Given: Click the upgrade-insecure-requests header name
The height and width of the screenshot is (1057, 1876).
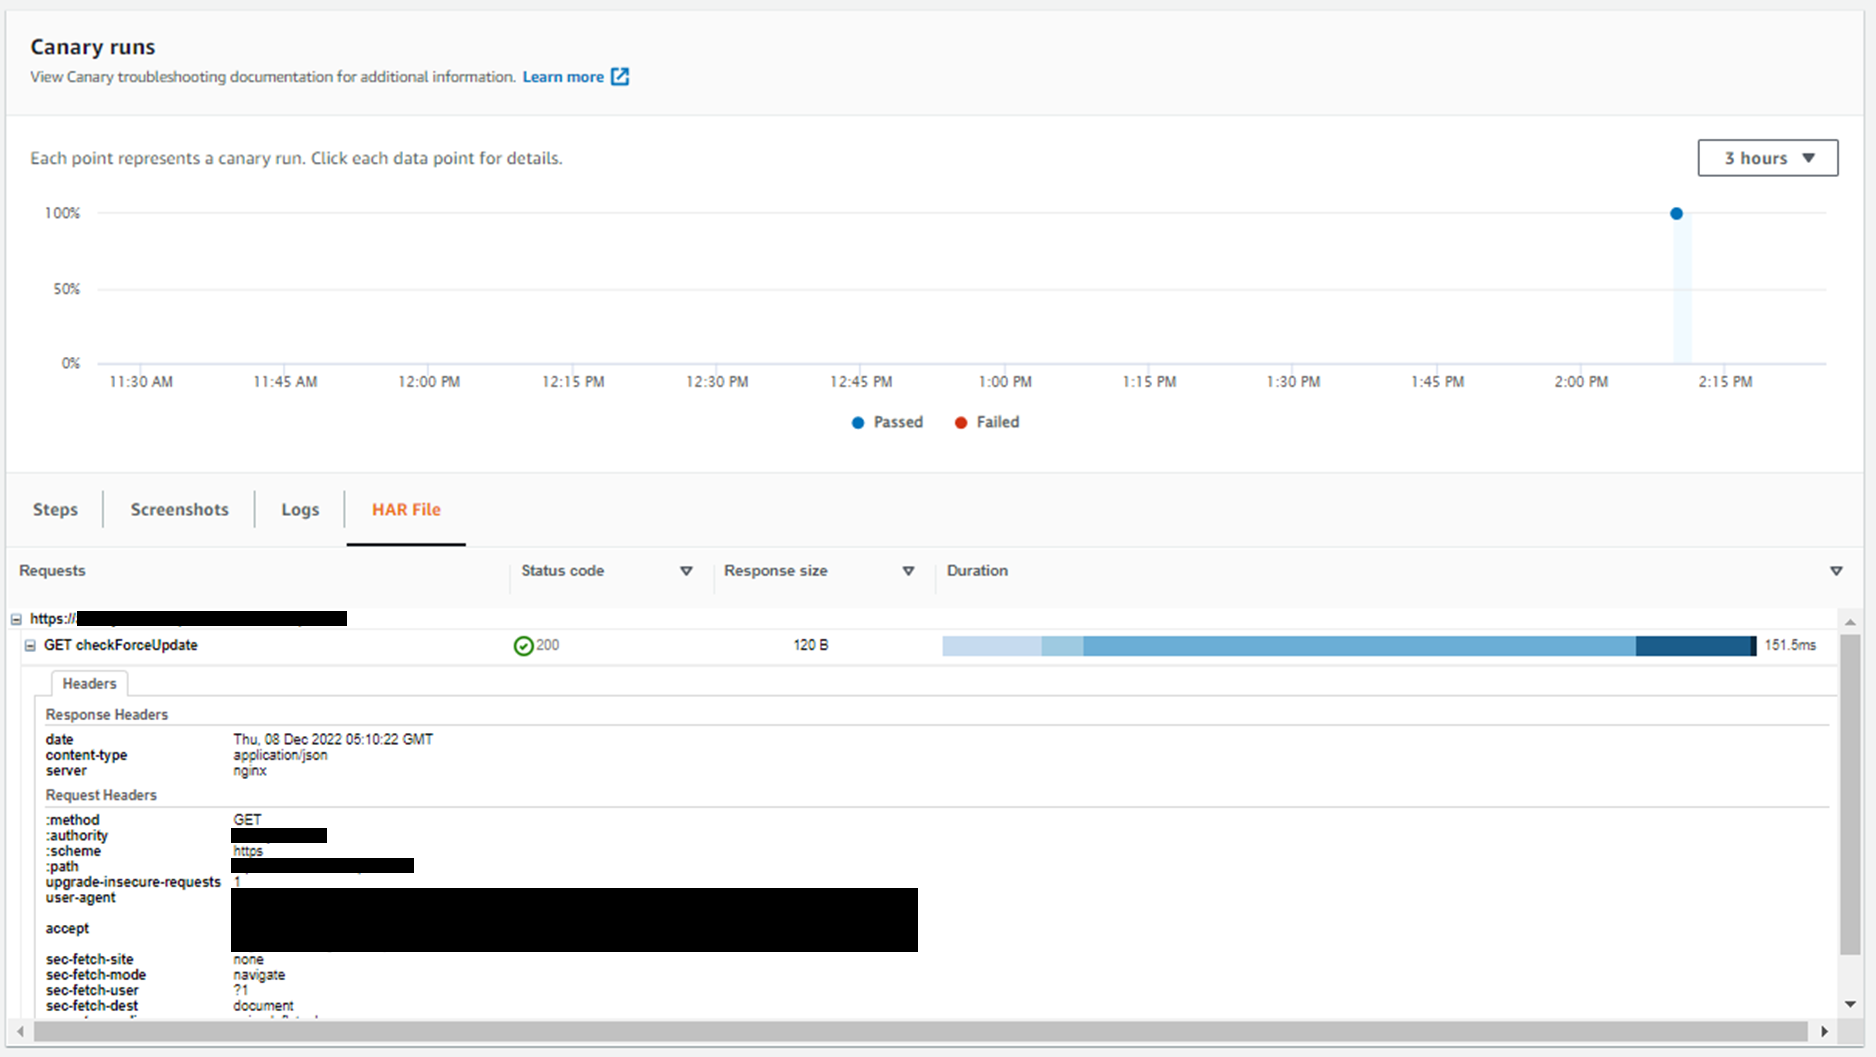Looking at the screenshot, I should click(133, 882).
